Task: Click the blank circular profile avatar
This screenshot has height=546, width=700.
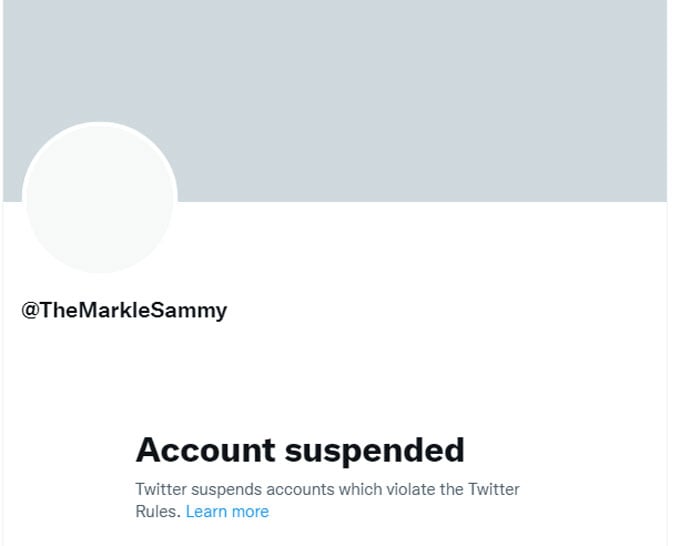Action: point(99,198)
